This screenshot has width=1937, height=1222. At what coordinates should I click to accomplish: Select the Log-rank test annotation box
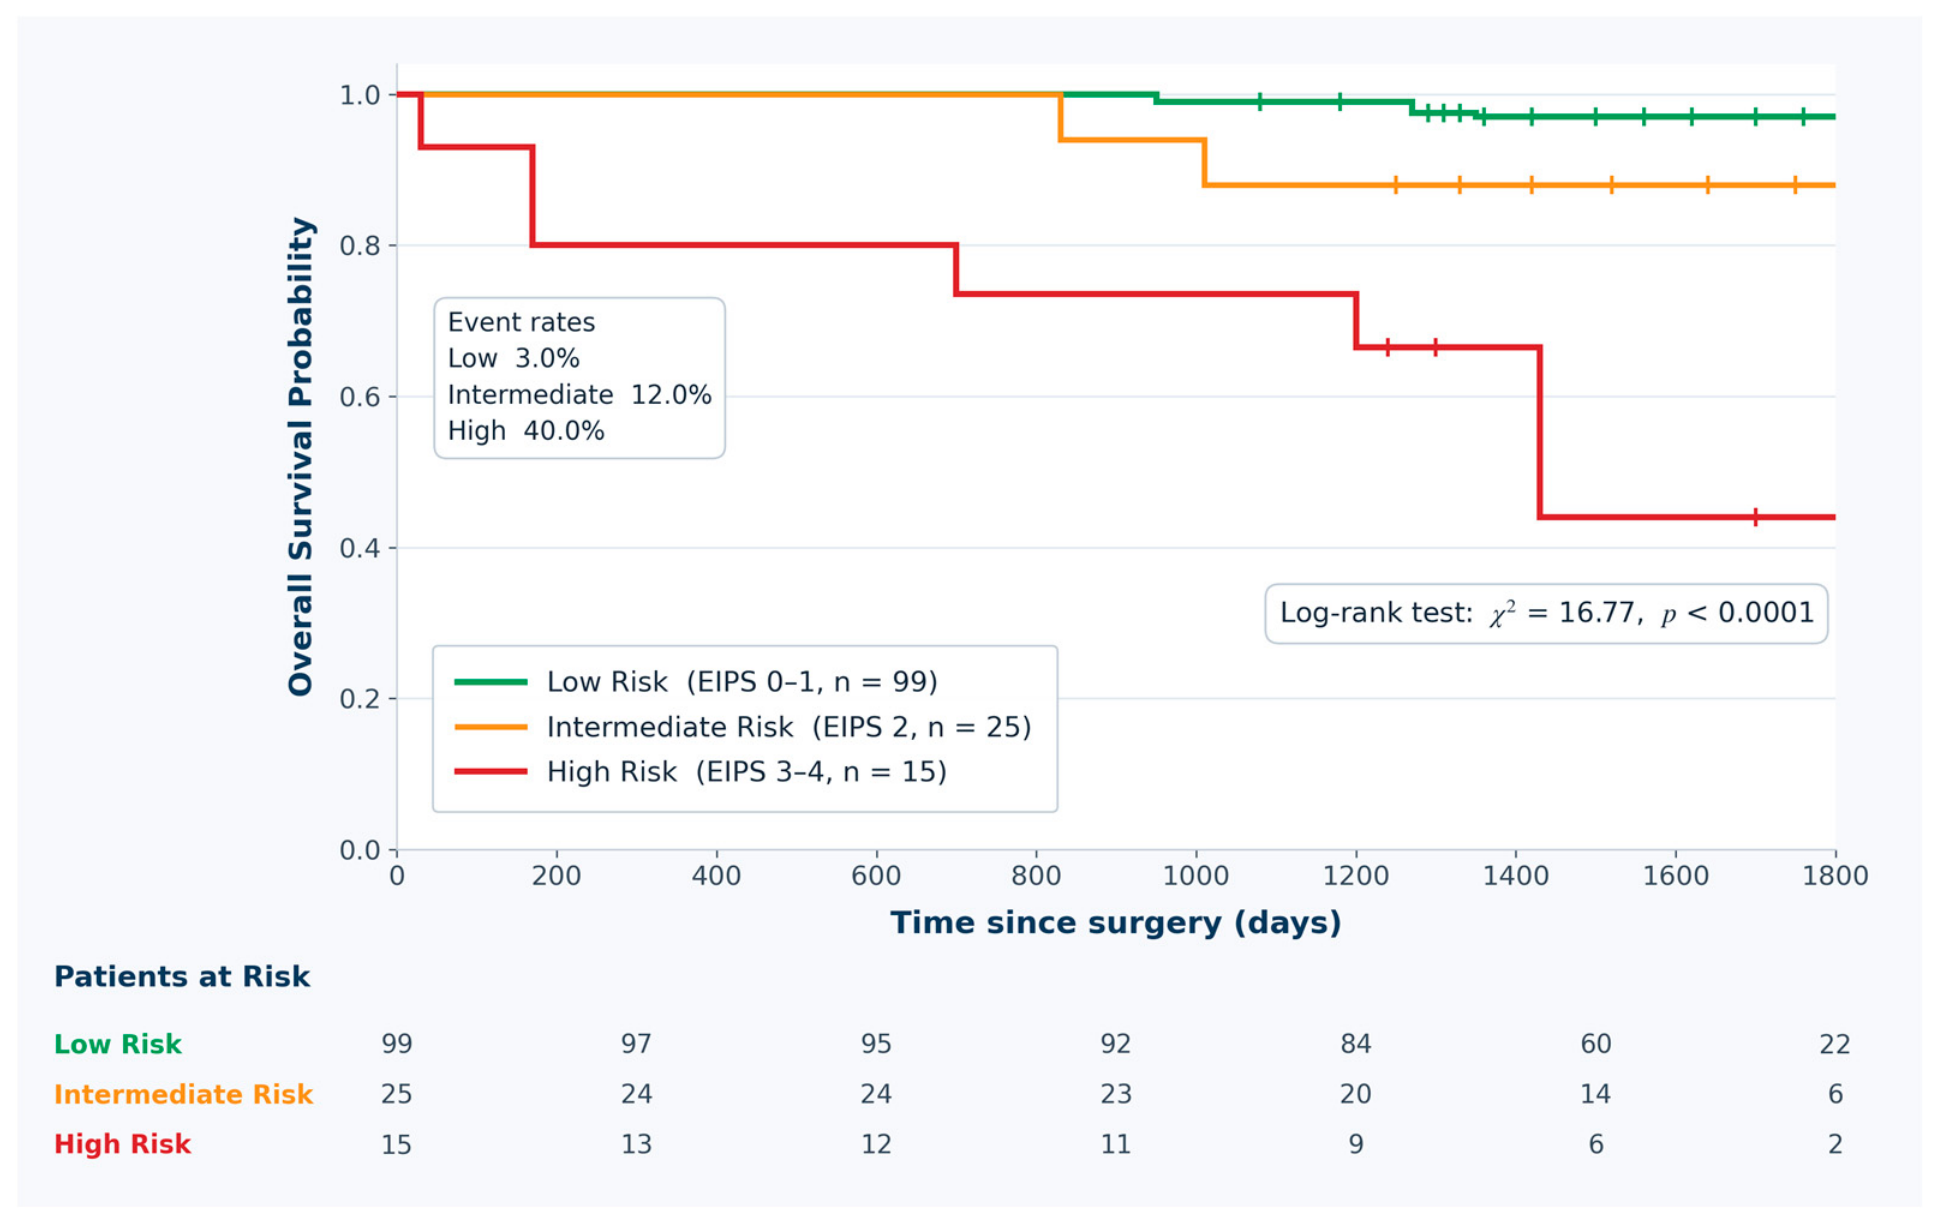coord(1546,613)
